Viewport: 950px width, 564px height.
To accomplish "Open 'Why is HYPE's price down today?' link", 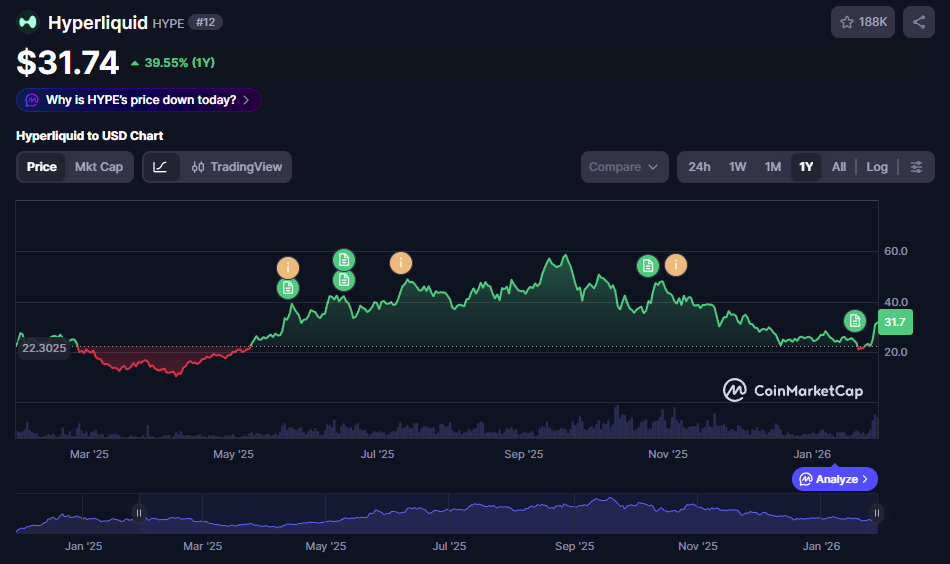I will point(139,100).
